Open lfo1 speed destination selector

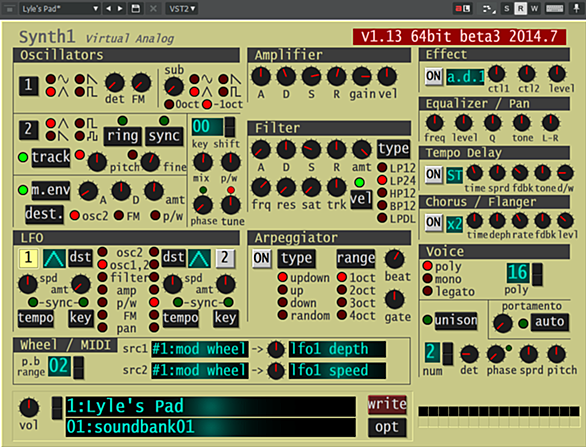click(337, 370)
